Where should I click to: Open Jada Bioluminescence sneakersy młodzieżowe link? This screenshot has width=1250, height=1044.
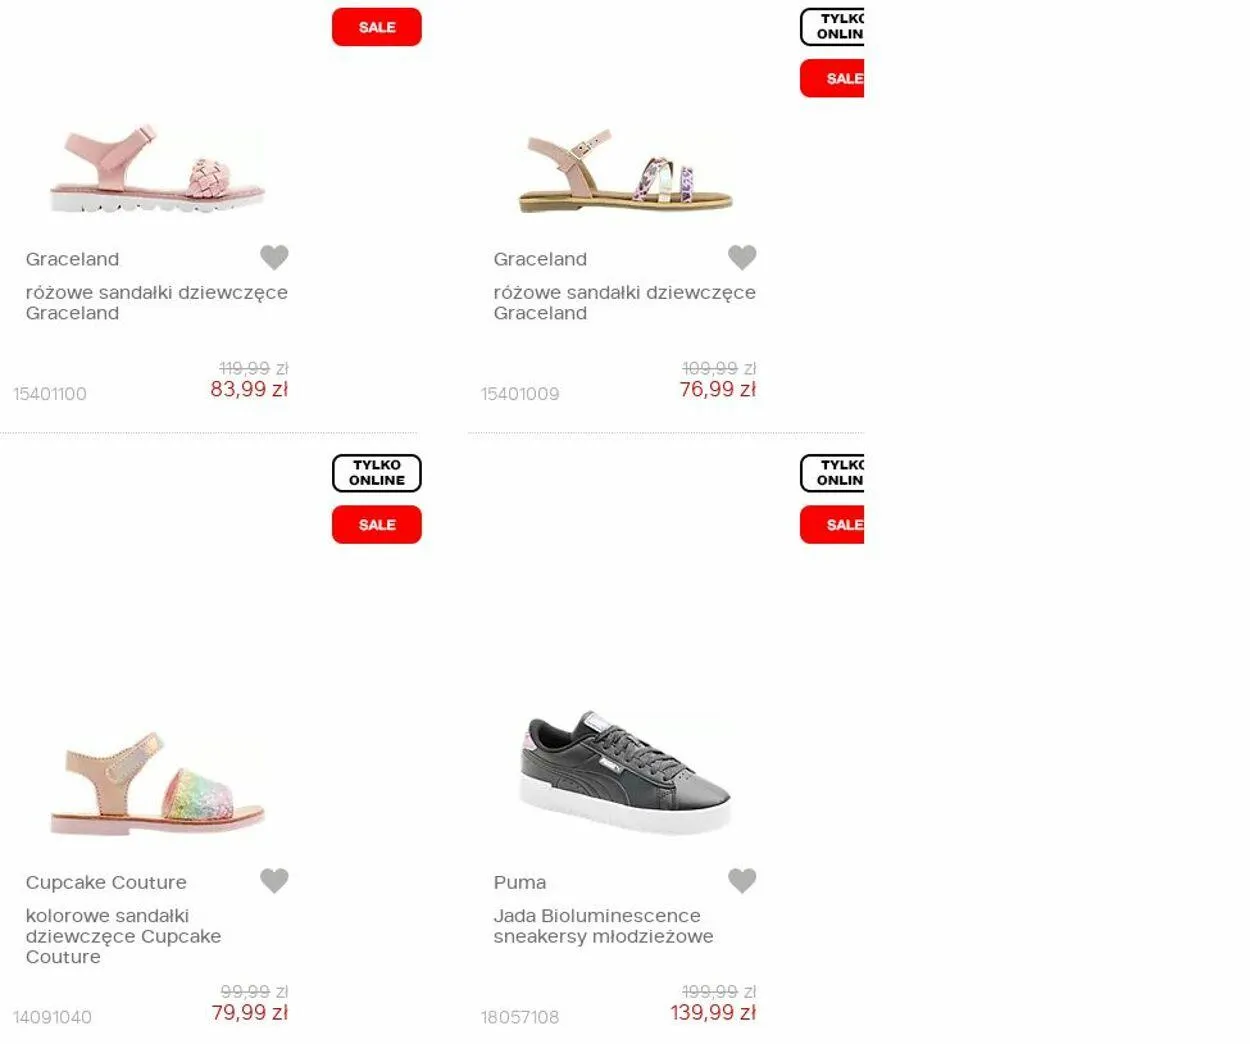pos(603,926)
